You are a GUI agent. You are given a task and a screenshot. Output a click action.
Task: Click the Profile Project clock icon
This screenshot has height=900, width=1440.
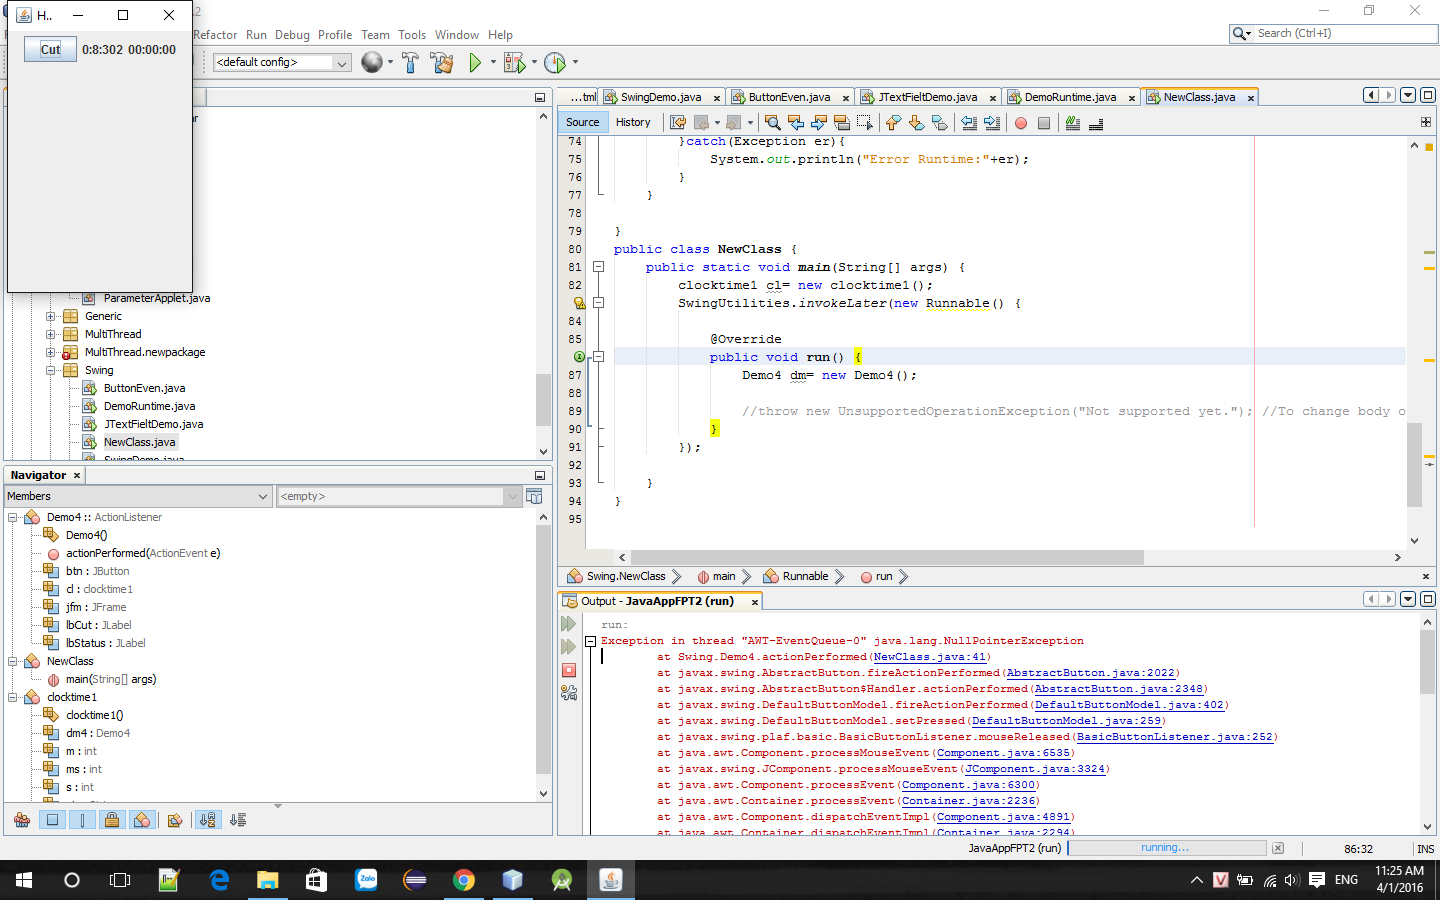[555, 62]
